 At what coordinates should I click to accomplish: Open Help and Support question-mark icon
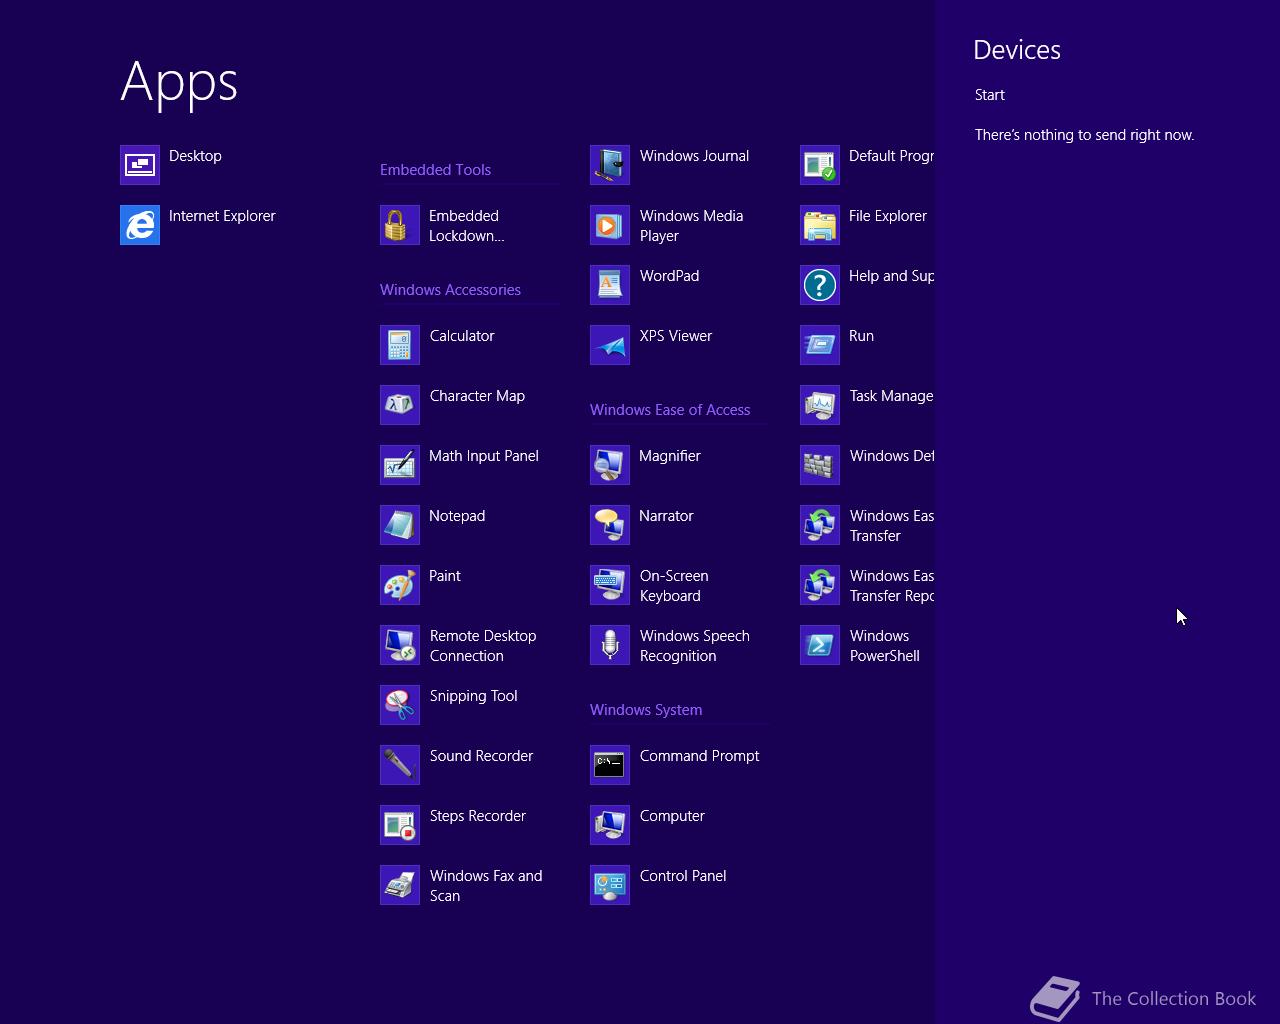(820, 285)
